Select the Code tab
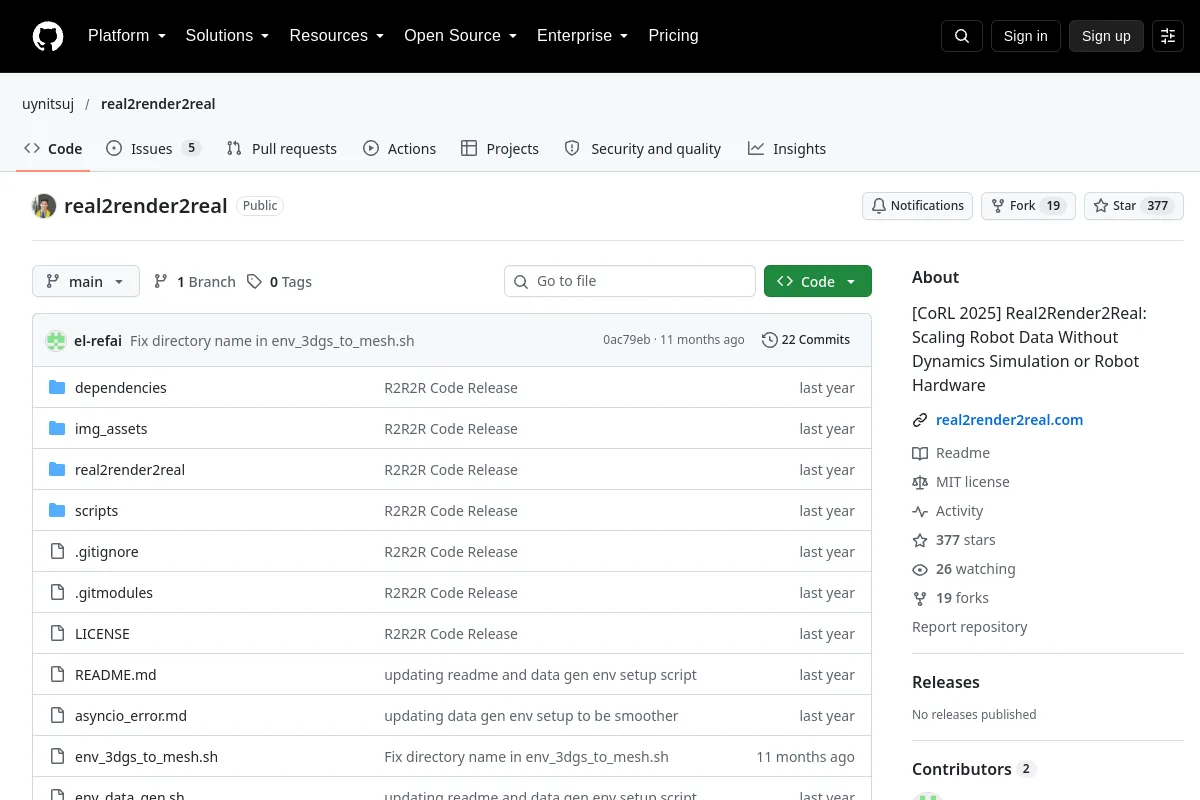Viewport: 1200px width, 800px height. (x=53, y=149)
